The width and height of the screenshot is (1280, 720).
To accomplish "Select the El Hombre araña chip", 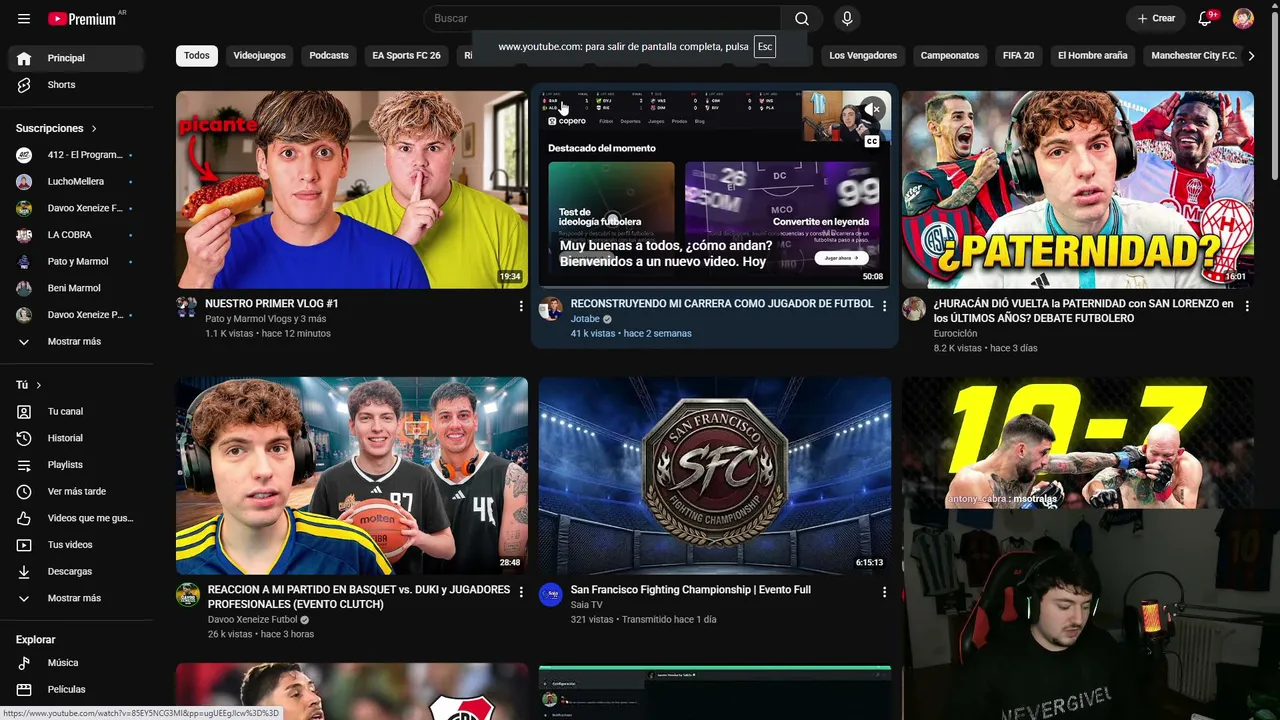I will coord(1093,56).
